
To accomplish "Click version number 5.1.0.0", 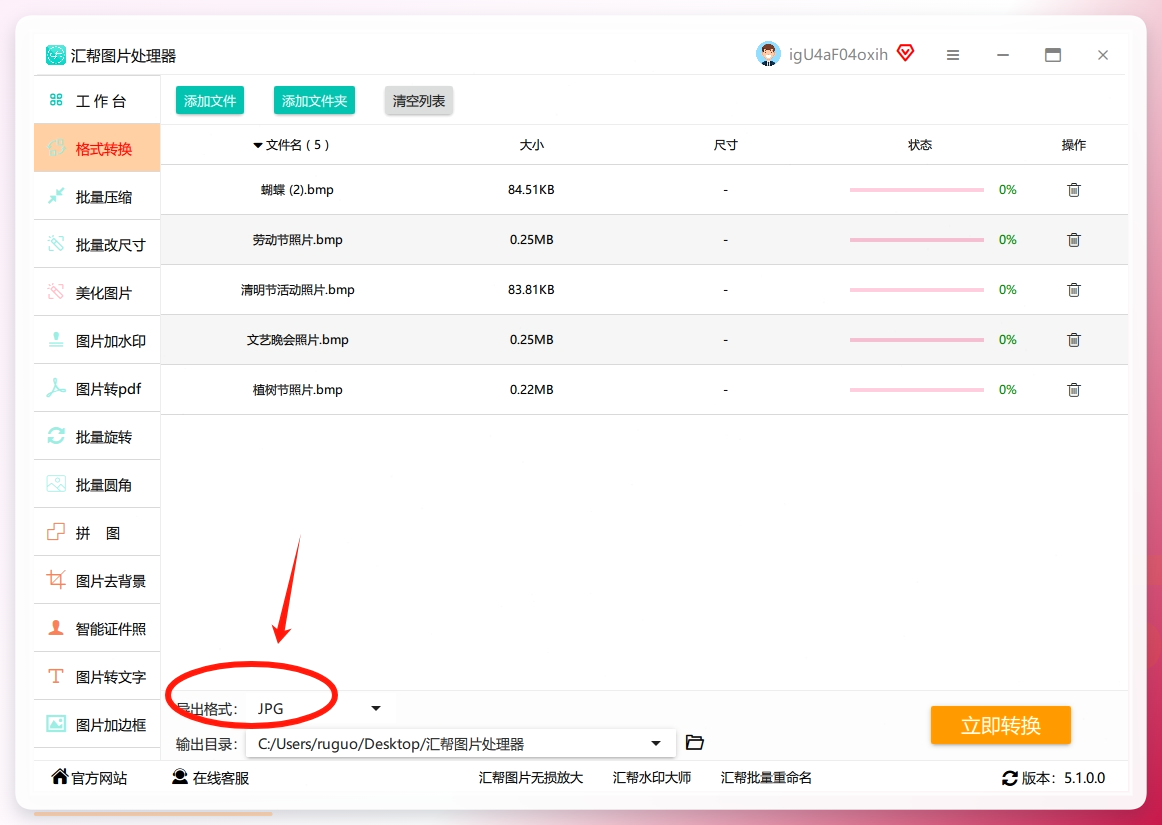I will [1084, 778].
